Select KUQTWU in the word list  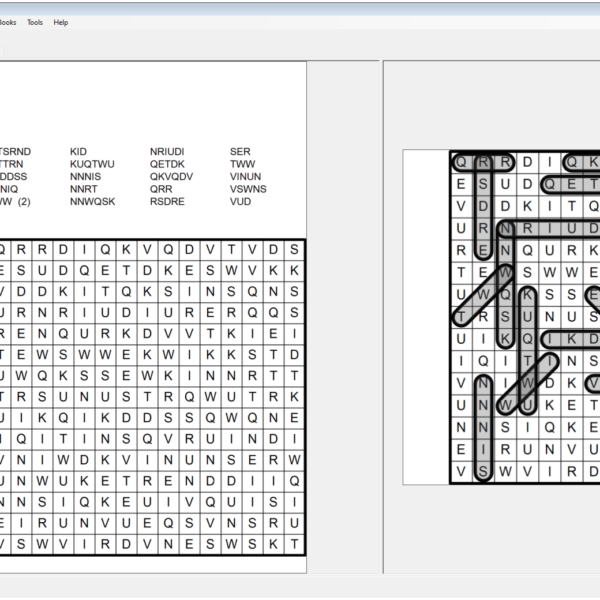92,164
